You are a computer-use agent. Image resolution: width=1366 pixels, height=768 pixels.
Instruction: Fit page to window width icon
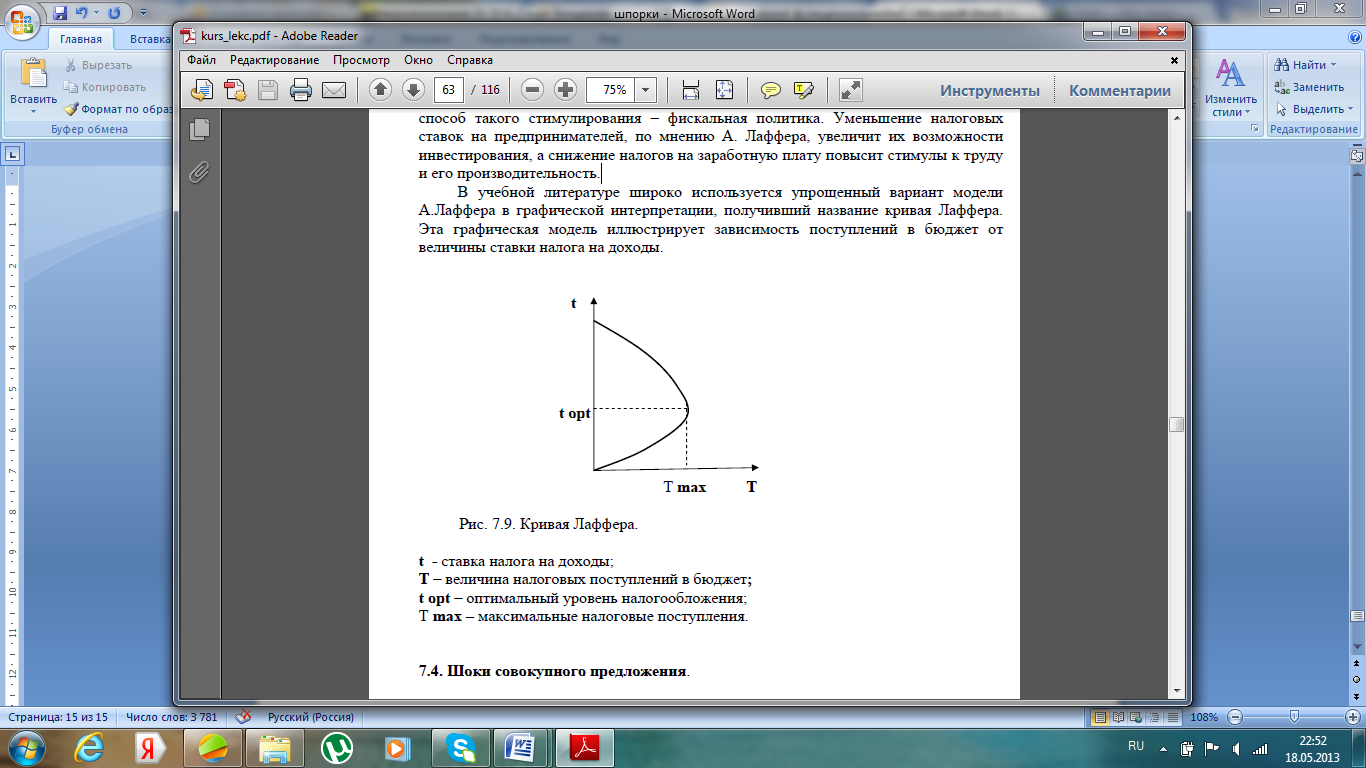[691, 90]
